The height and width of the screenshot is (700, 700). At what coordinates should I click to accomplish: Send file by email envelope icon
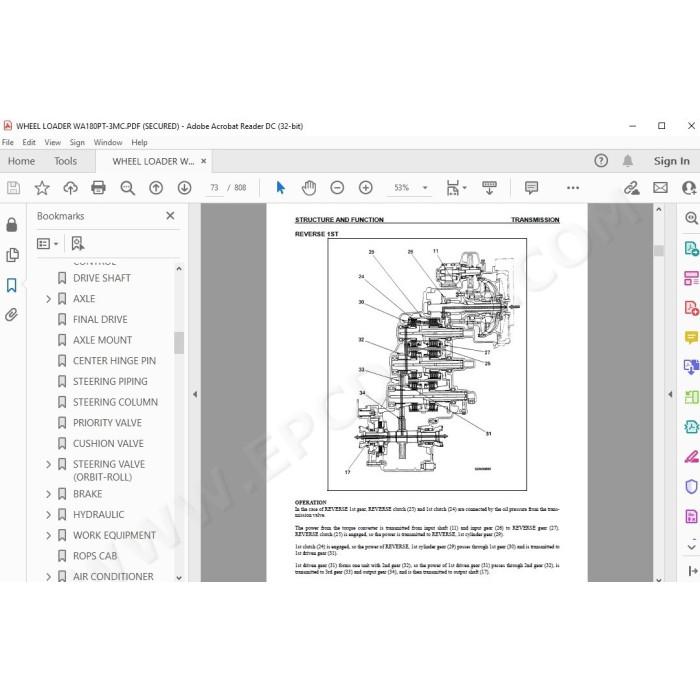coord(660,188)
